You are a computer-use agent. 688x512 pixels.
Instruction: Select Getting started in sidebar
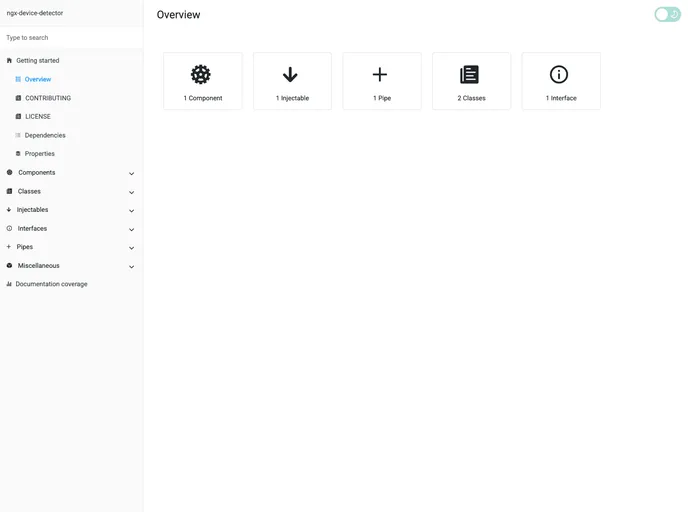38,61
